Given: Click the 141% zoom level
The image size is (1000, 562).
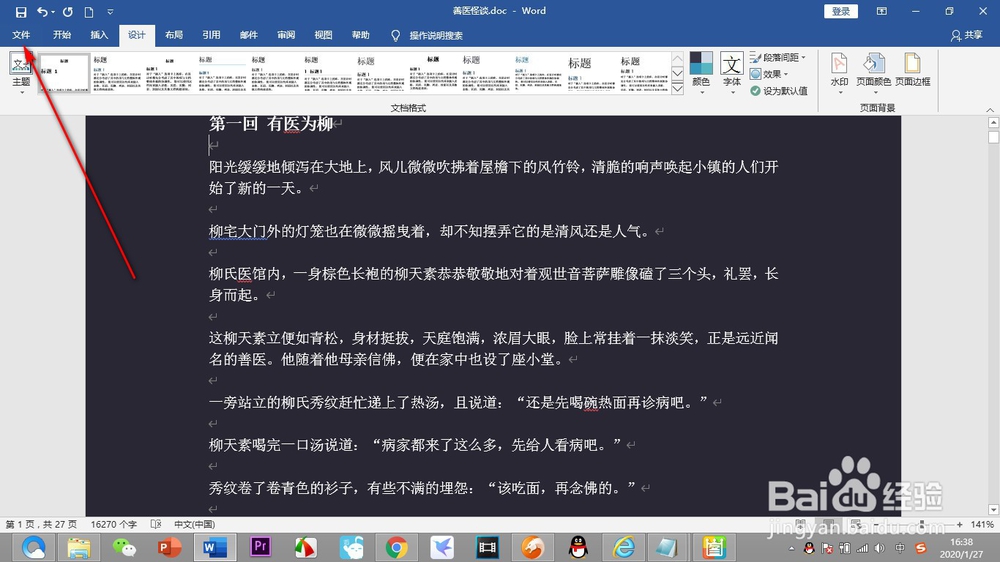Looking at the screenshot, I should (x=982, y=524).
